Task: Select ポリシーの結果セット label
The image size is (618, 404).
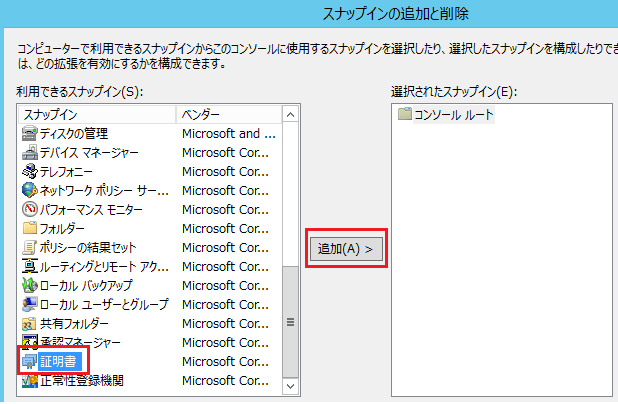Action: 88,248
